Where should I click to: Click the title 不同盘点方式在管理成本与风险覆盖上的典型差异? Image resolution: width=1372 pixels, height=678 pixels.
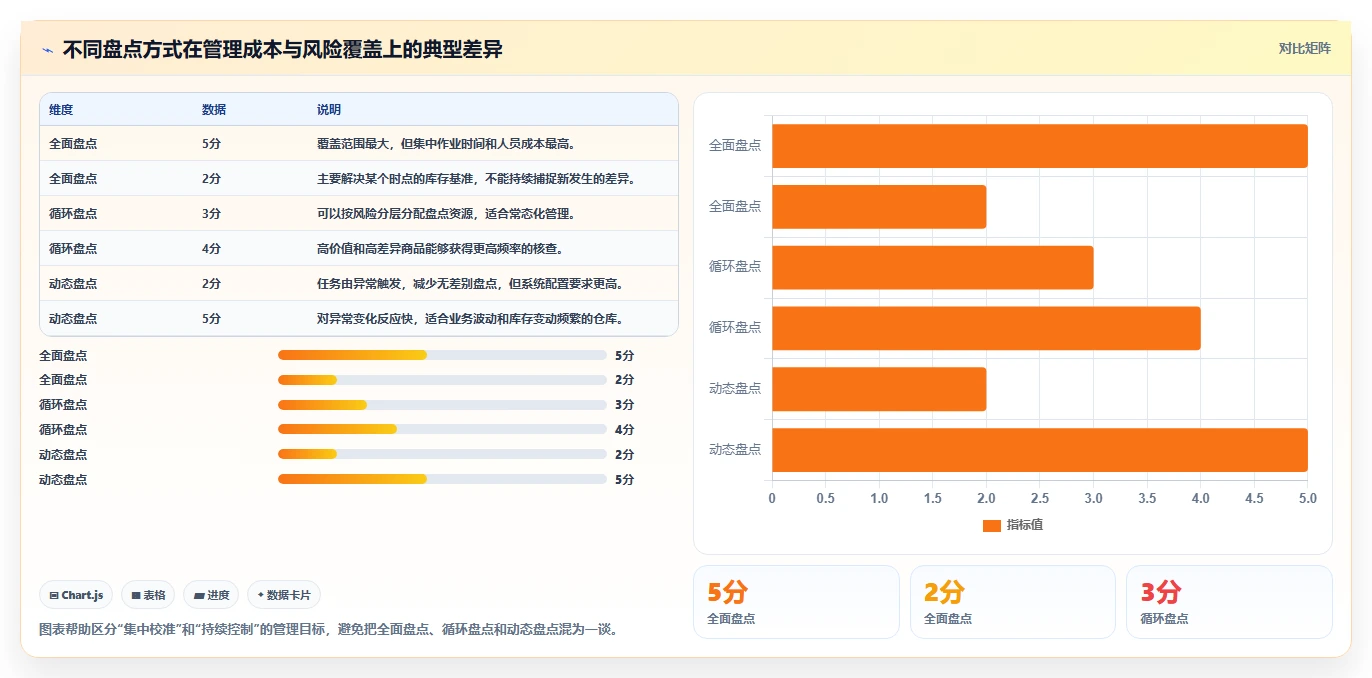click(x=282, y=49)
